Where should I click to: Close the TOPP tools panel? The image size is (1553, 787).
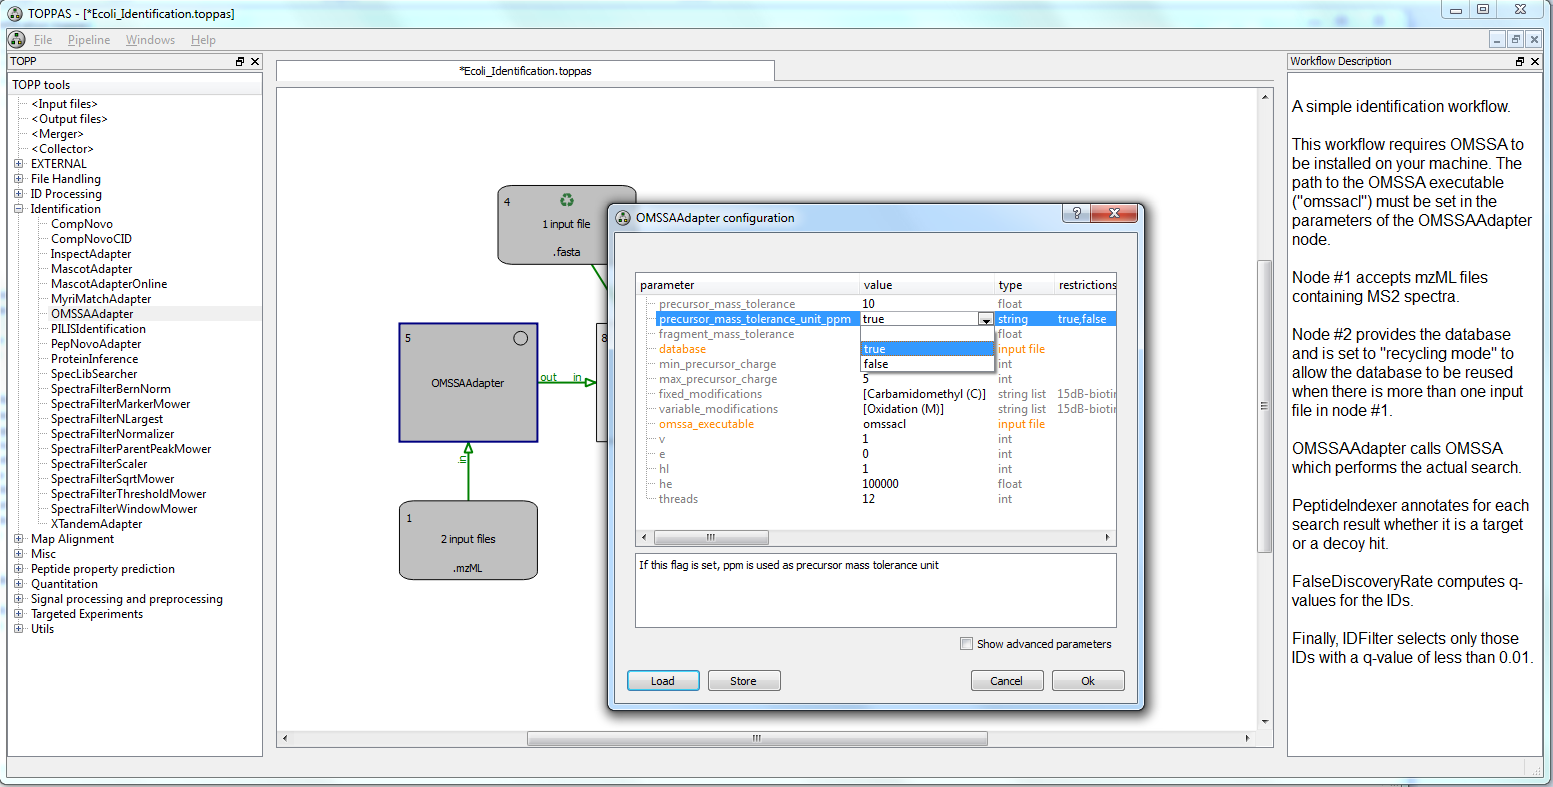coord(255,62)
